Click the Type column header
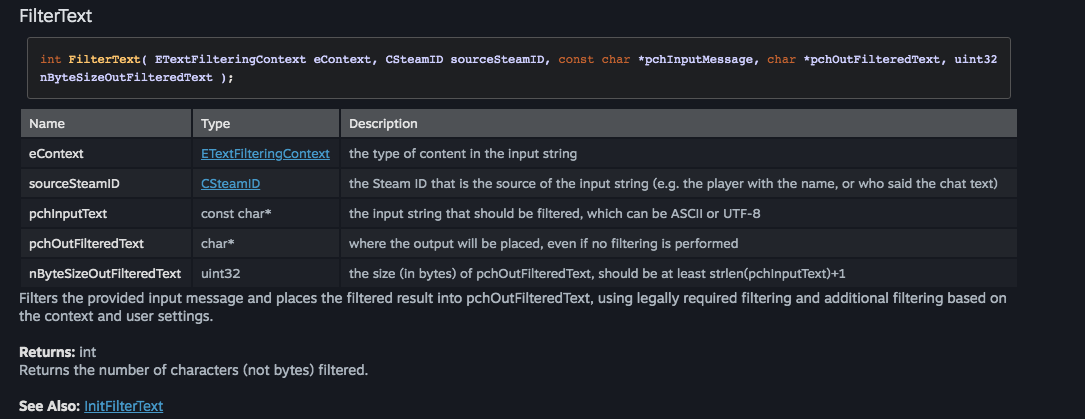The image size is (1085, 419). click(x=216, y=124)
